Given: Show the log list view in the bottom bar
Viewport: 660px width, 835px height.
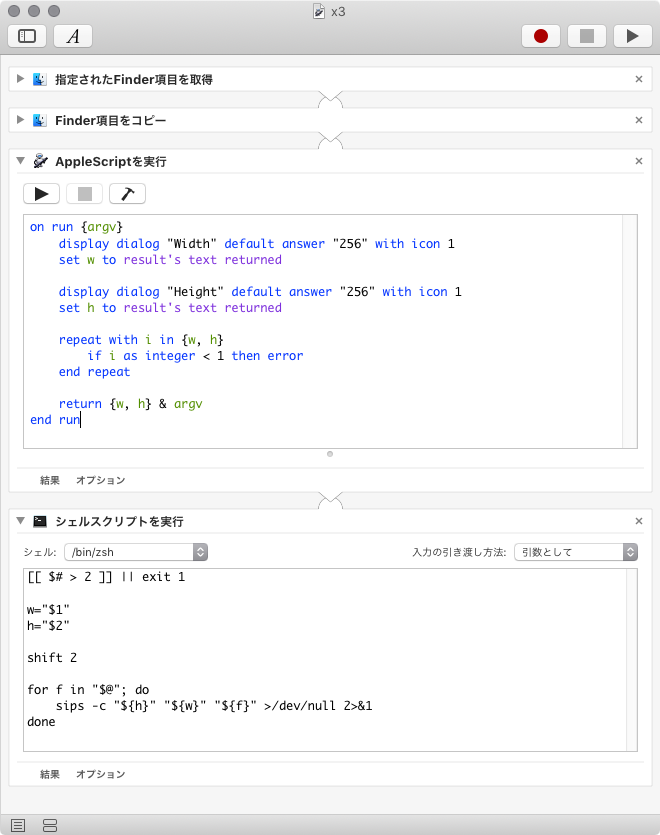Looking at the screenshot, I should click(x=18, y=825).
